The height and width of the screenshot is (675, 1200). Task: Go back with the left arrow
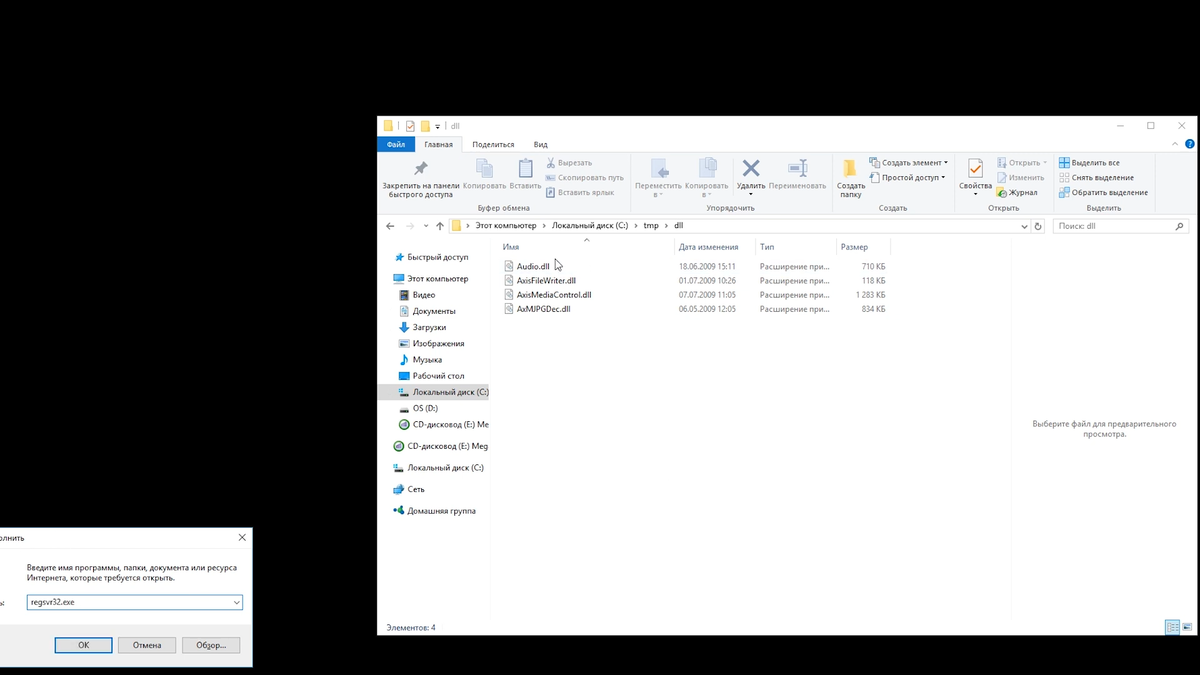pos(390,226)
